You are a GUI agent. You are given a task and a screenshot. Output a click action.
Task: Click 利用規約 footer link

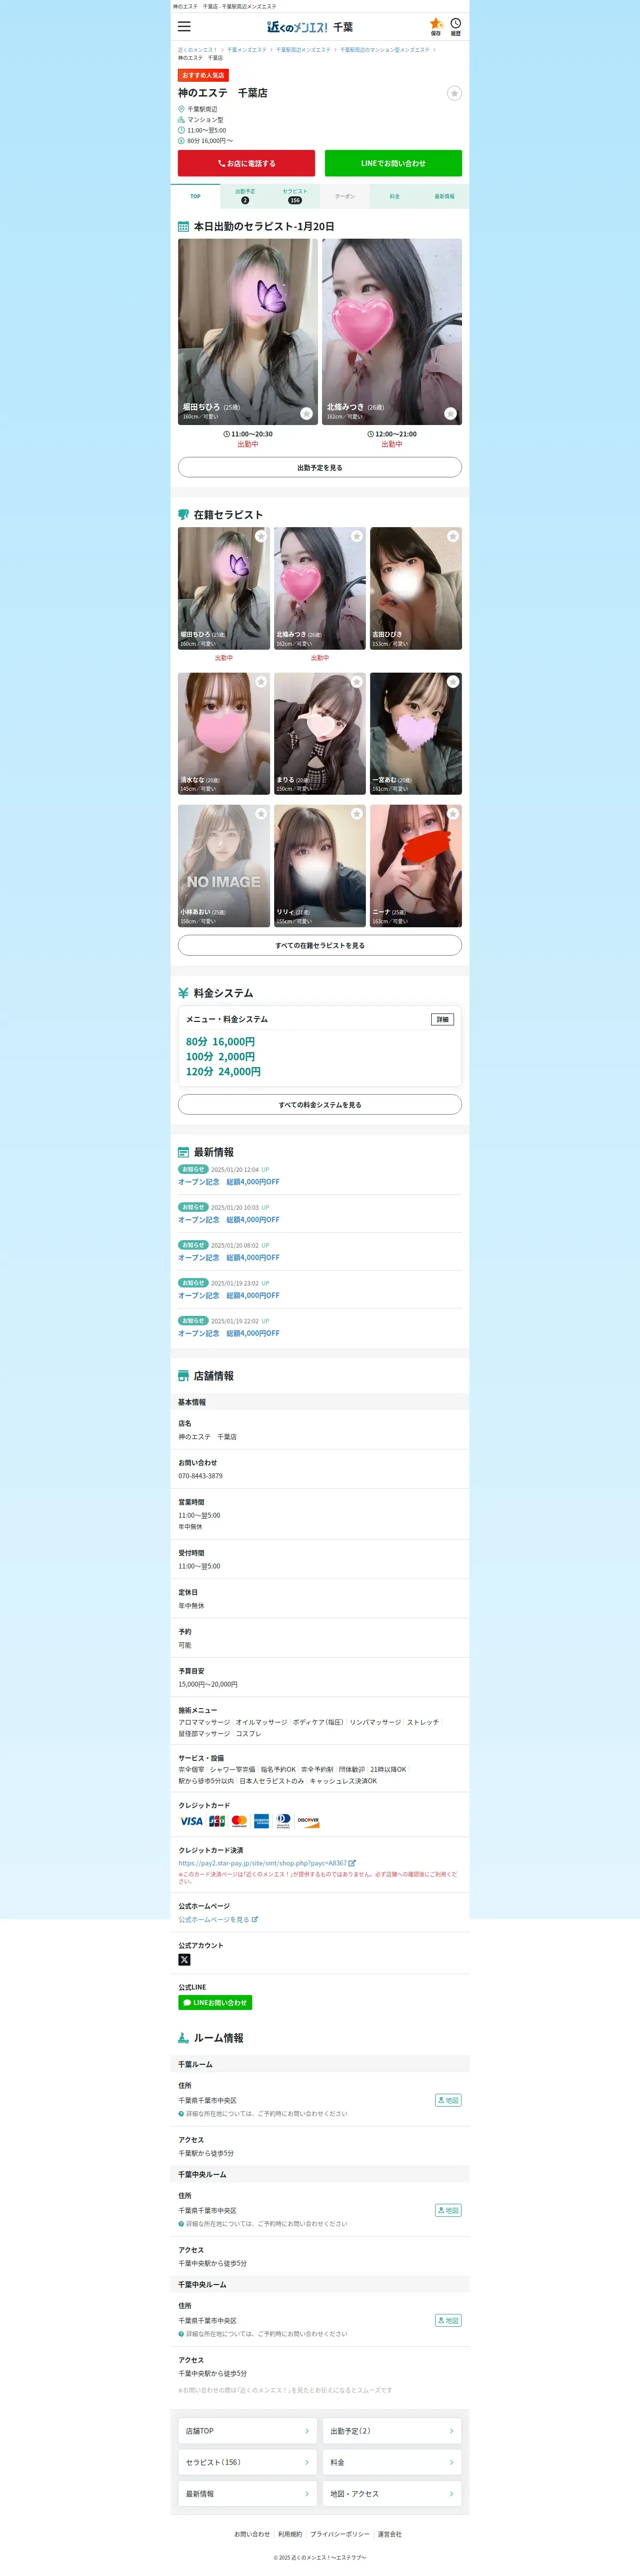[x=290, y=2534]
